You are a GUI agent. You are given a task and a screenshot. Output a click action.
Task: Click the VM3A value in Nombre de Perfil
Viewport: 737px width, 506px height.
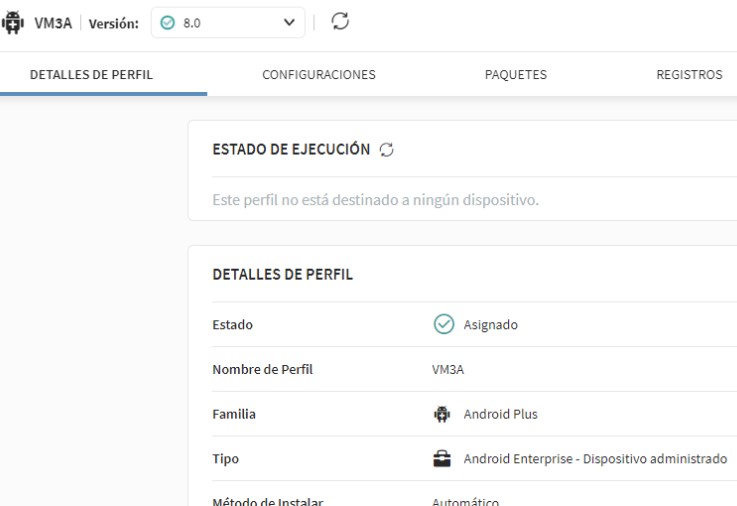(448, 369)
